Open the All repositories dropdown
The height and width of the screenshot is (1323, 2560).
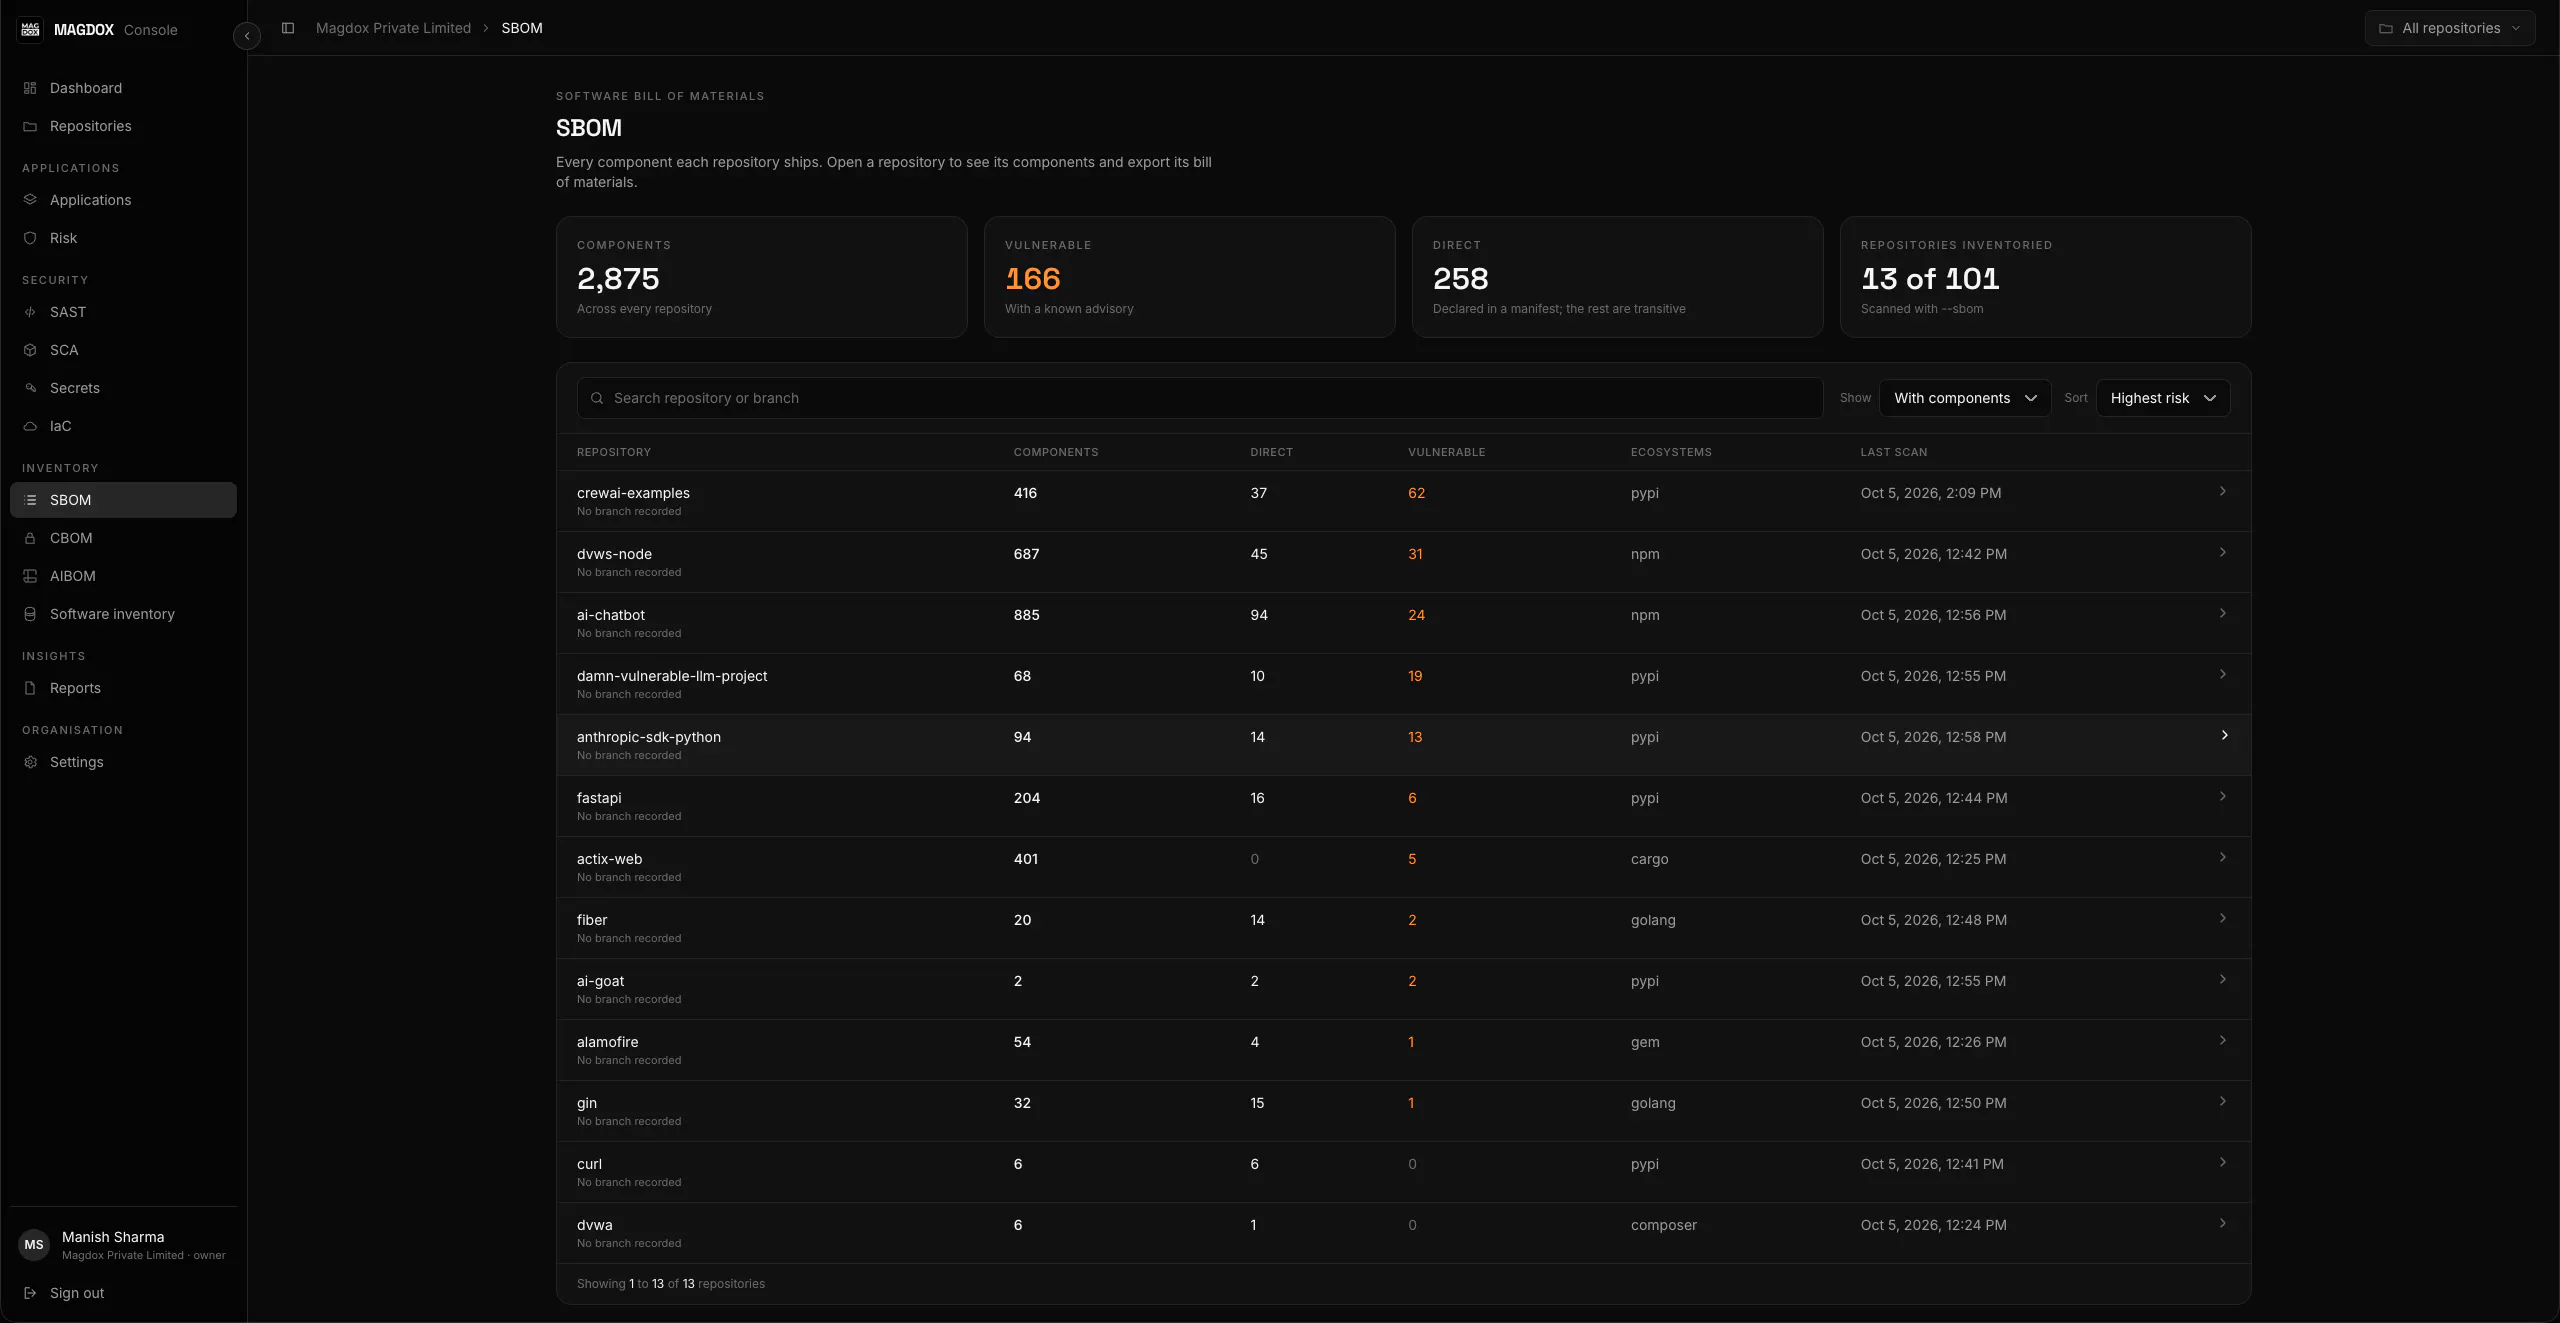[2450, 28]
